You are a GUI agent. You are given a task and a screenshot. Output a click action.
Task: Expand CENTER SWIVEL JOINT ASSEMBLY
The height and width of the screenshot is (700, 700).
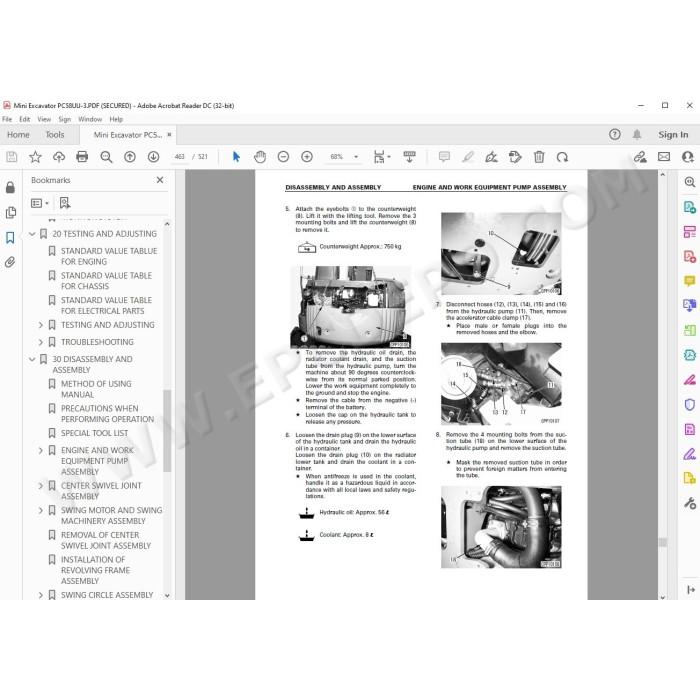pyautogui.click(x=41, y=486)
